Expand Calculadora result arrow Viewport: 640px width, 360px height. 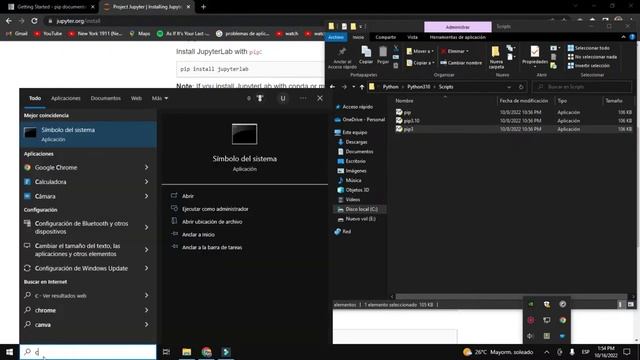pos(147,182)
